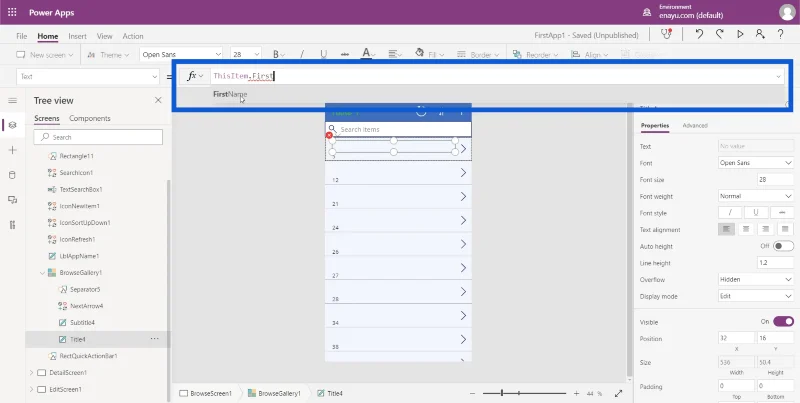The width and height of the screenshot is (800, 403).
Task: Toggle bold formatting in toolbar
Action: click(x=276, y=55)
